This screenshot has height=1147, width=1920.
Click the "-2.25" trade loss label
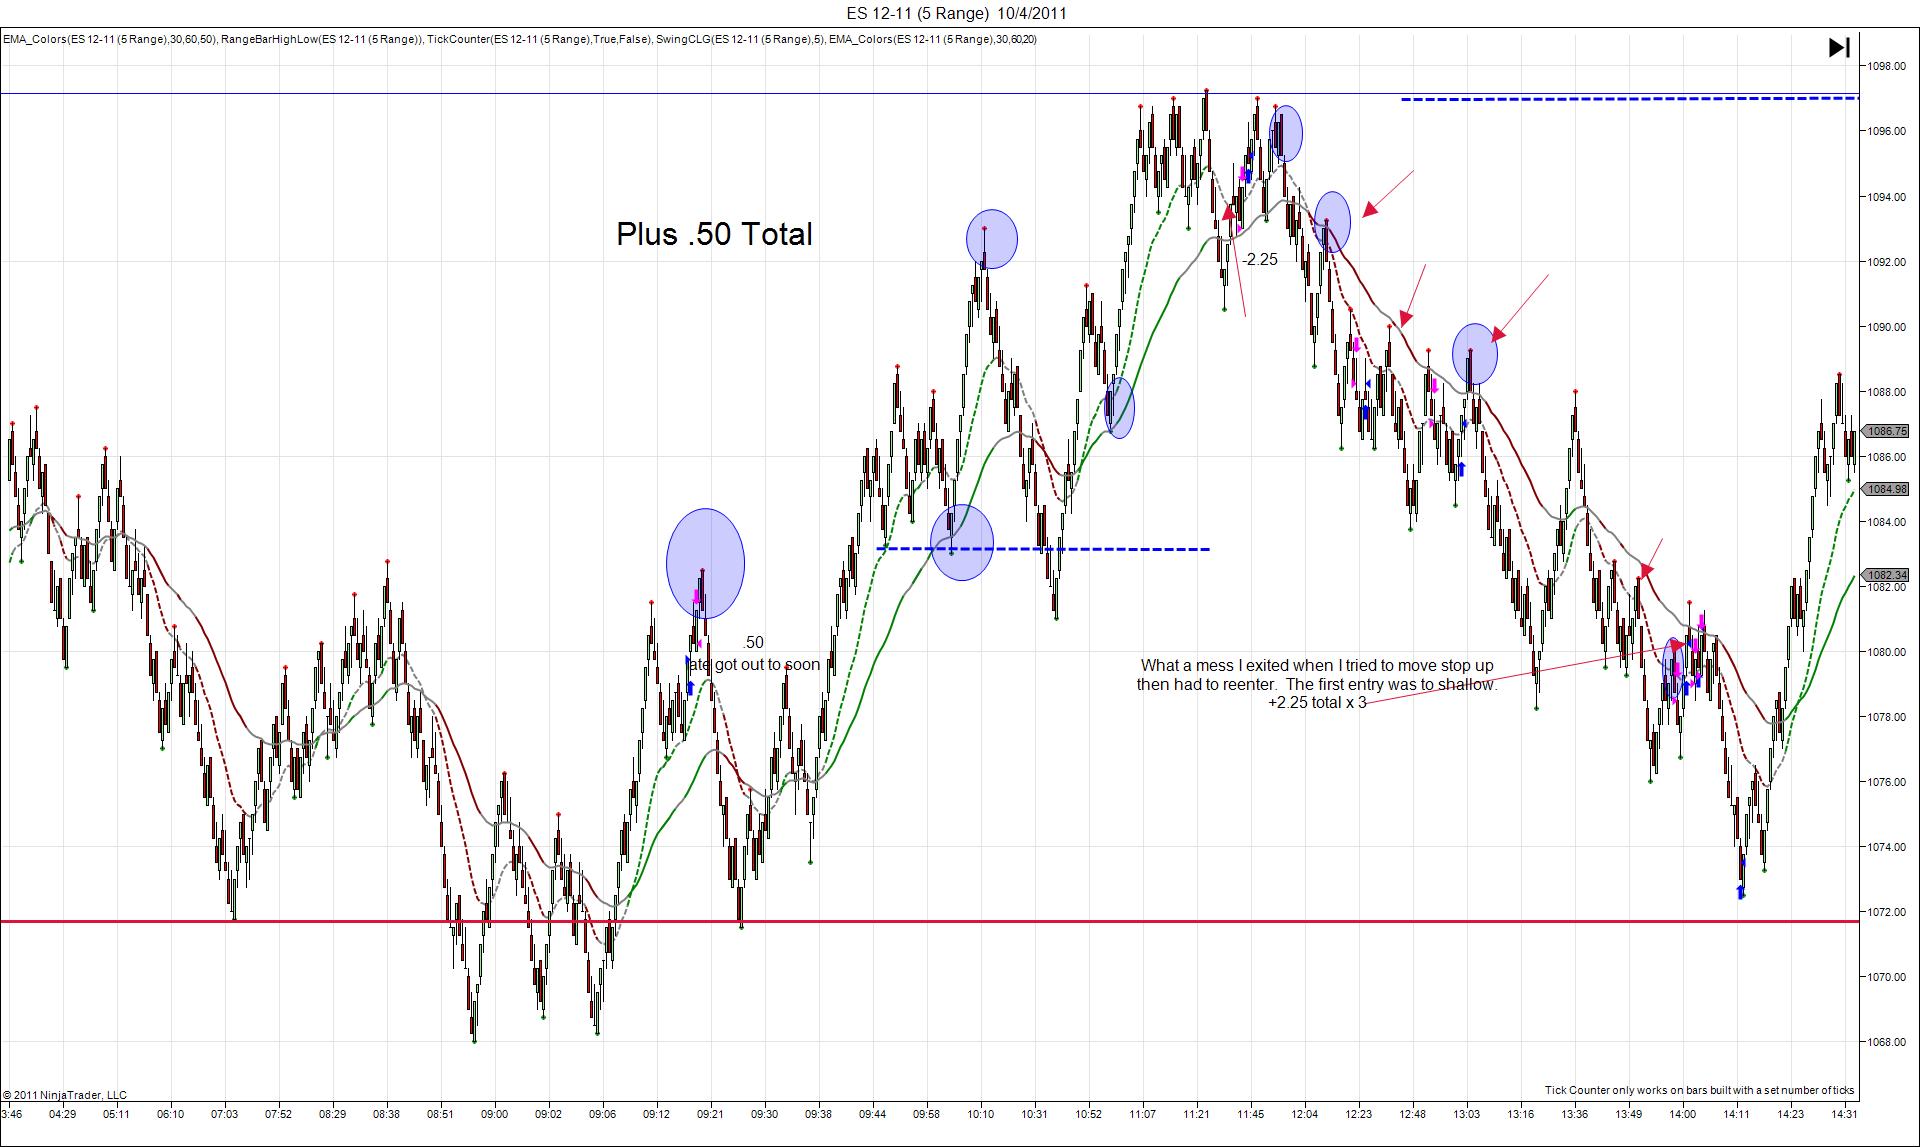pos(1260,259)
